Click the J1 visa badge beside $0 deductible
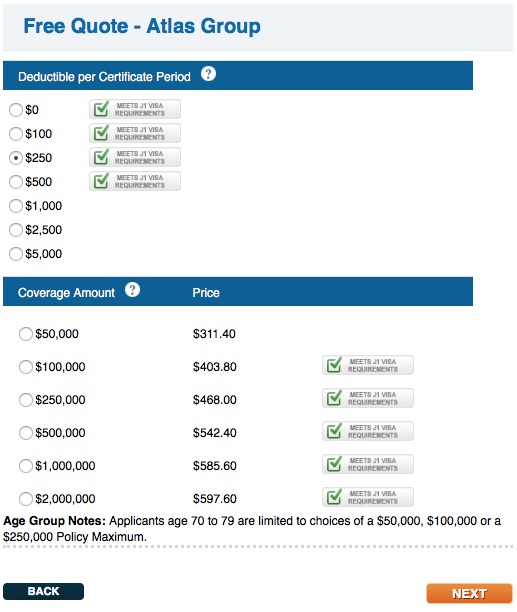Screen dimensions: 517x612 135,109
